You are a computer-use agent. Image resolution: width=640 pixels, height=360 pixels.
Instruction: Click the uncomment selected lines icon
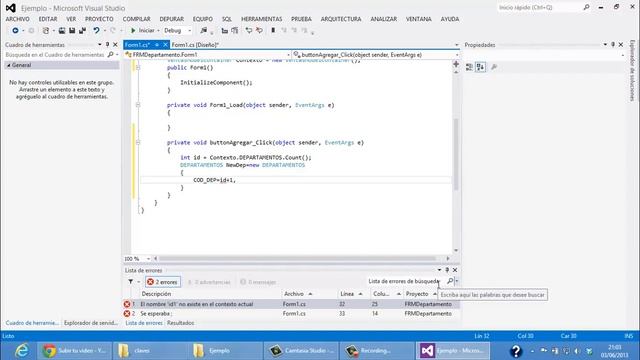coord(259,31)
